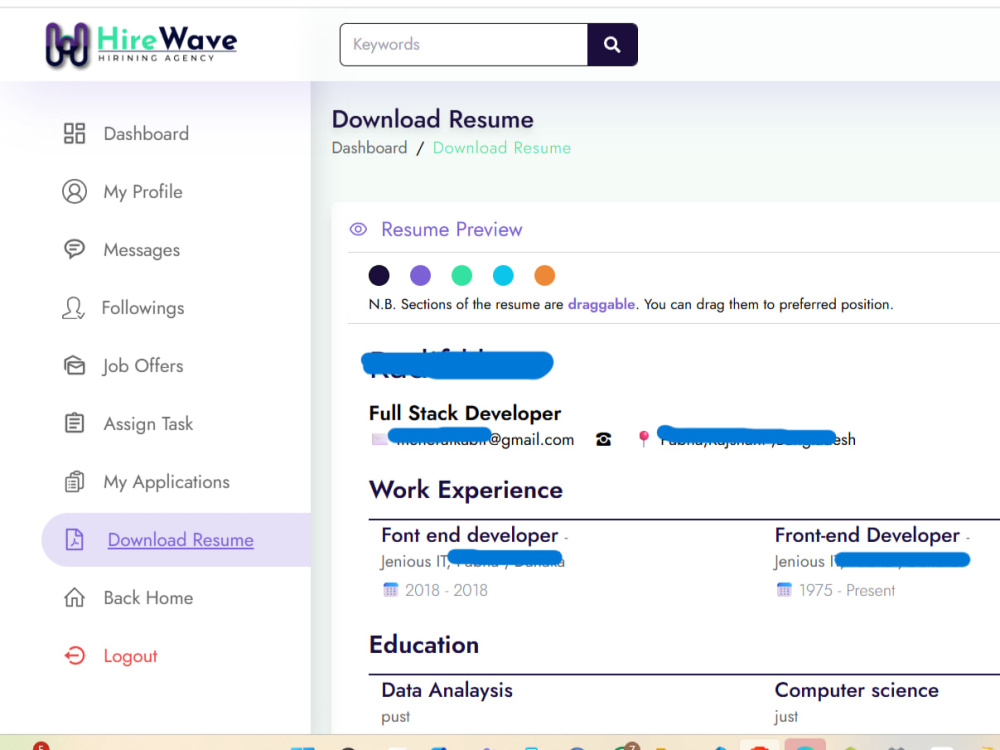
Task: Go to Back Home link
Action: [148, 598]
